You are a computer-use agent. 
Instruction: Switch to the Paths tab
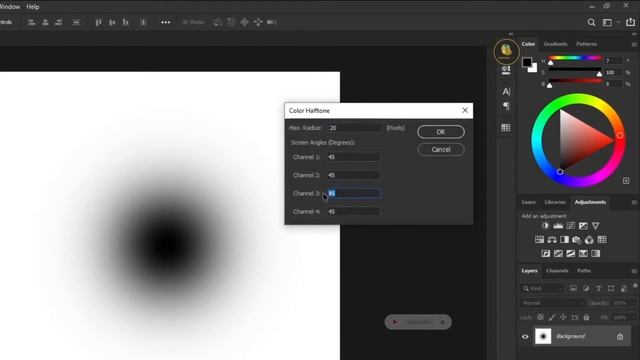pos(584,271)
